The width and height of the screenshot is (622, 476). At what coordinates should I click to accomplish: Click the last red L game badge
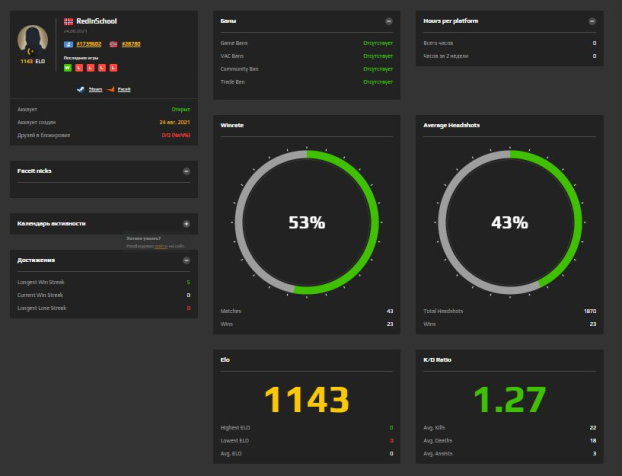coord(114,68)
